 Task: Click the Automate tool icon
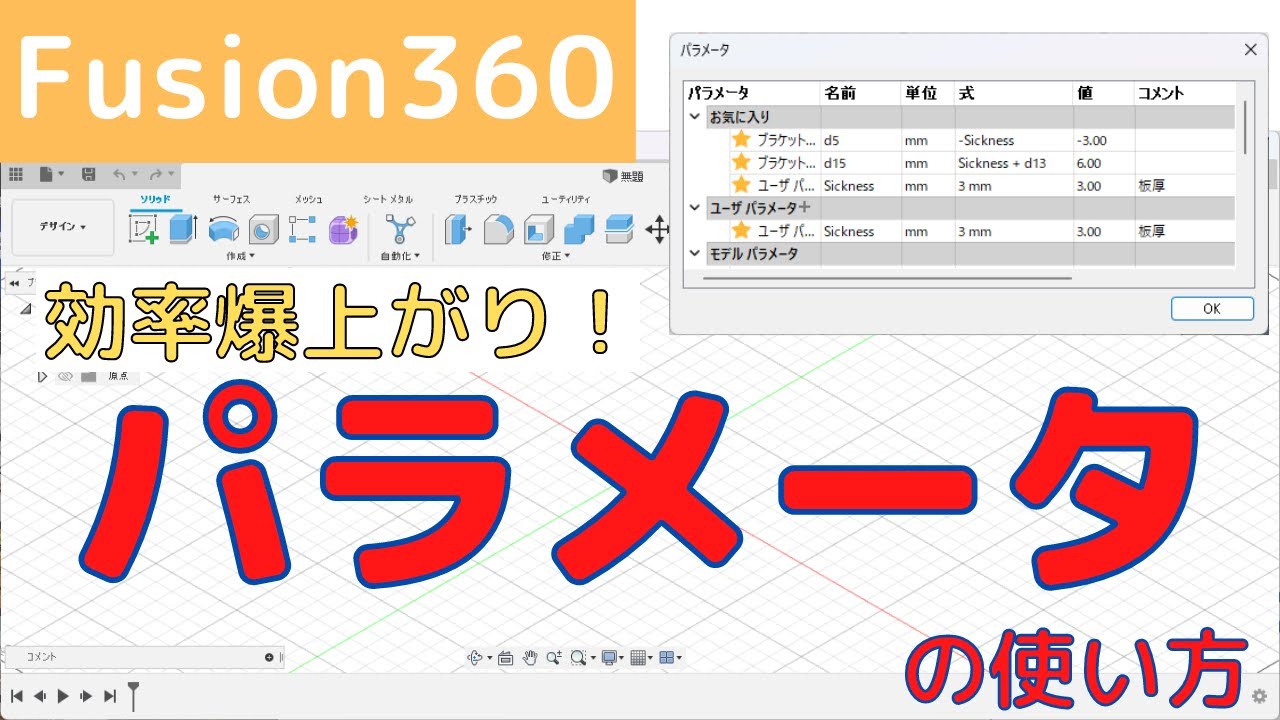400,230
